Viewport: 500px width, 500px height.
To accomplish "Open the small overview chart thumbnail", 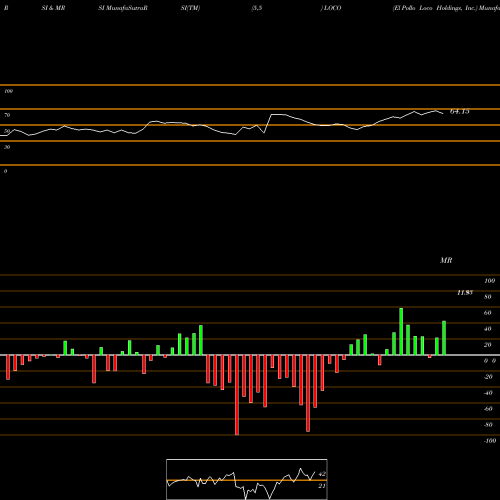I will point(247,479).
